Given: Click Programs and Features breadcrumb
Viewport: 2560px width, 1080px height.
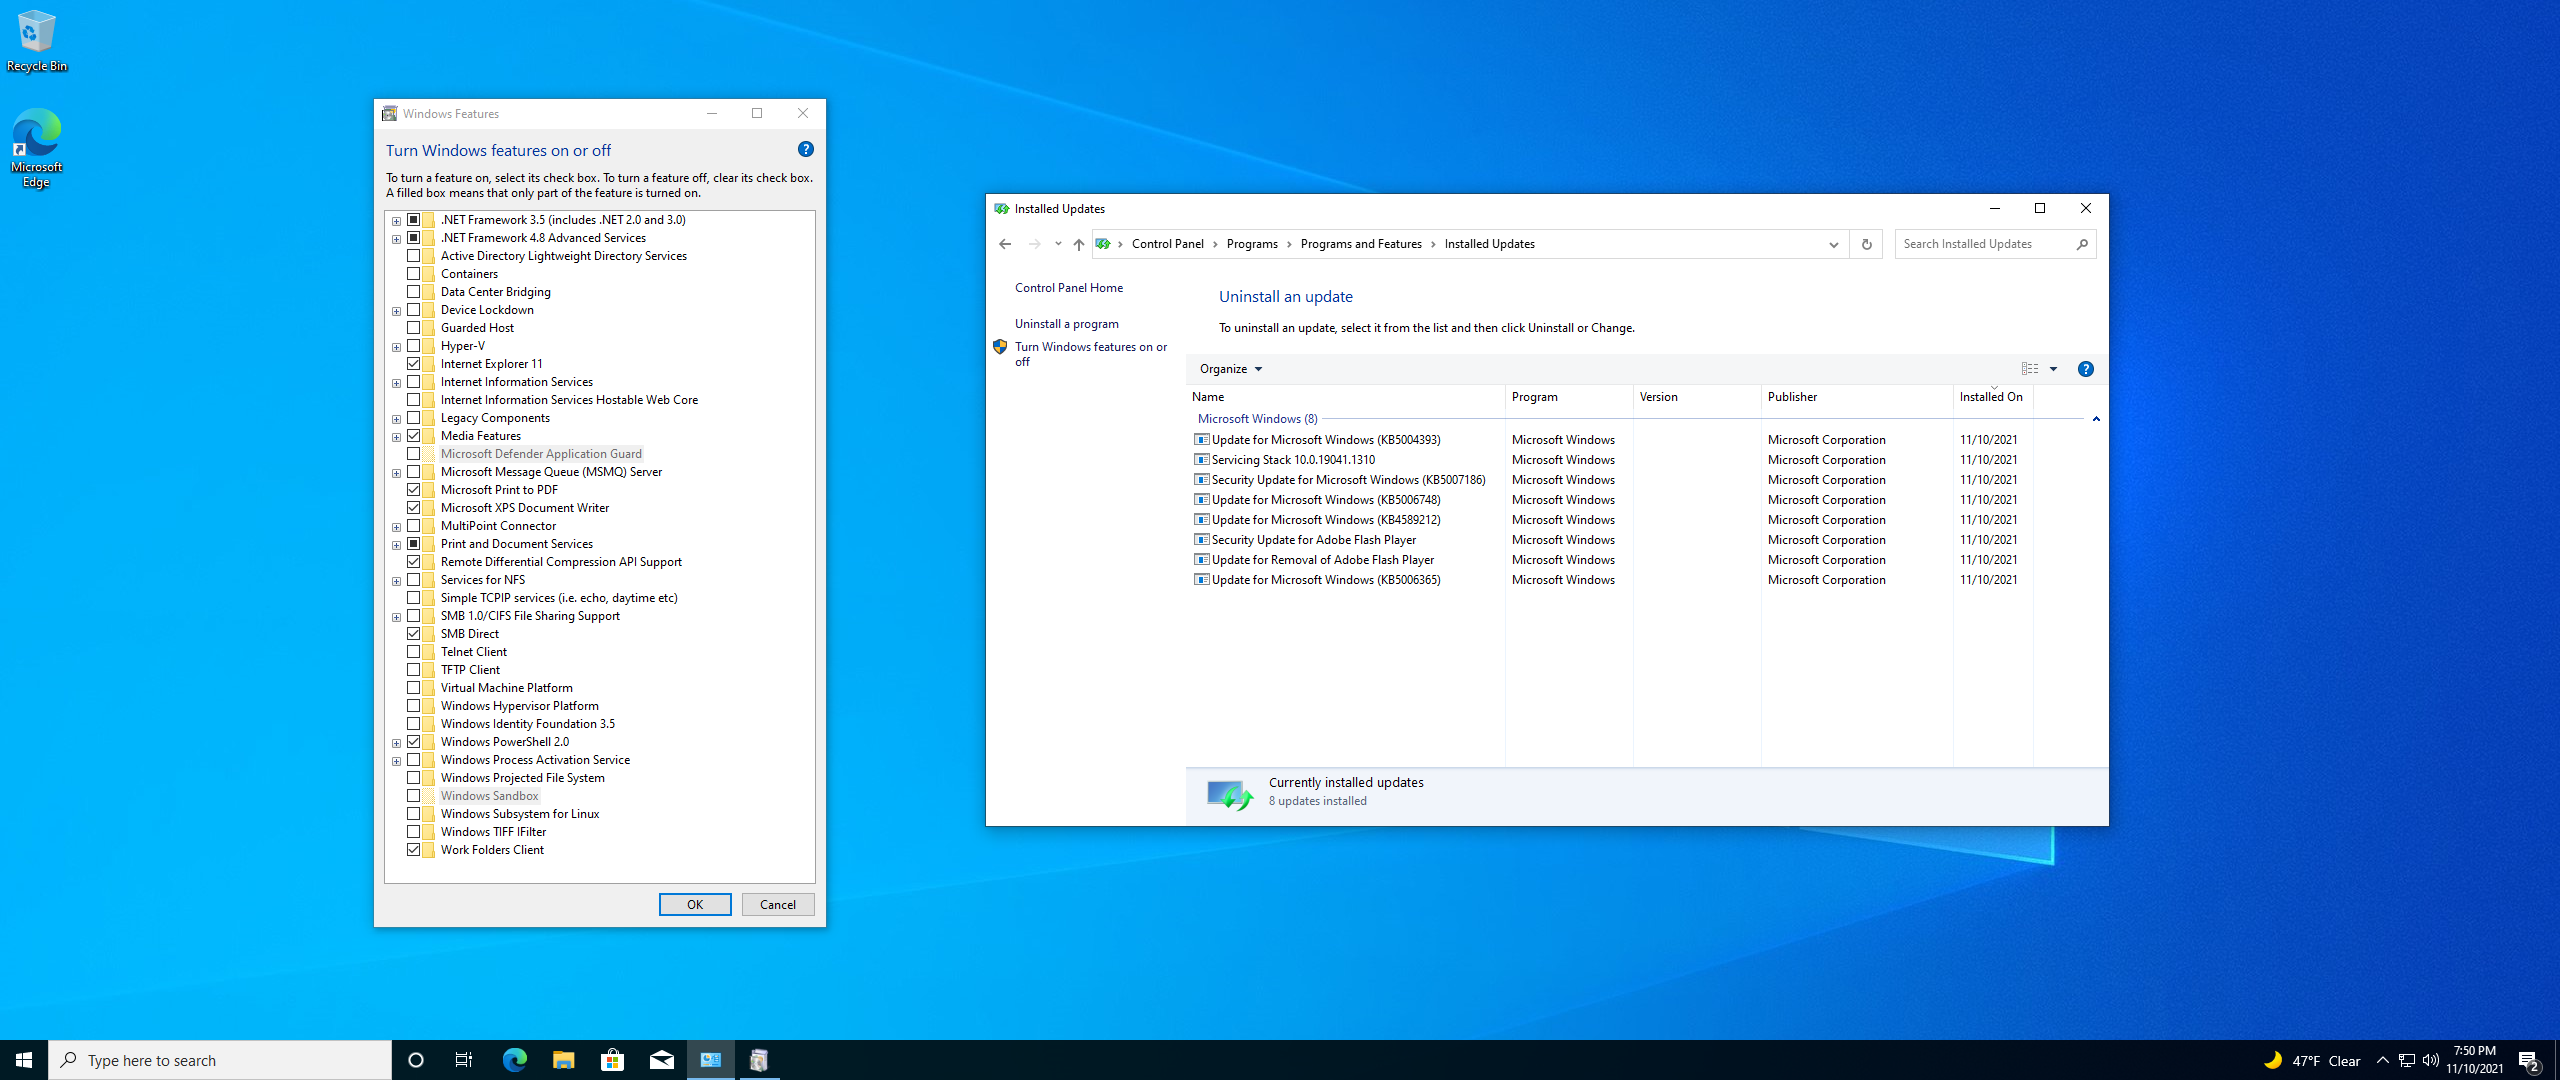Looking at the screenshot, I should pyautogui.click(x=1361, y=244).
